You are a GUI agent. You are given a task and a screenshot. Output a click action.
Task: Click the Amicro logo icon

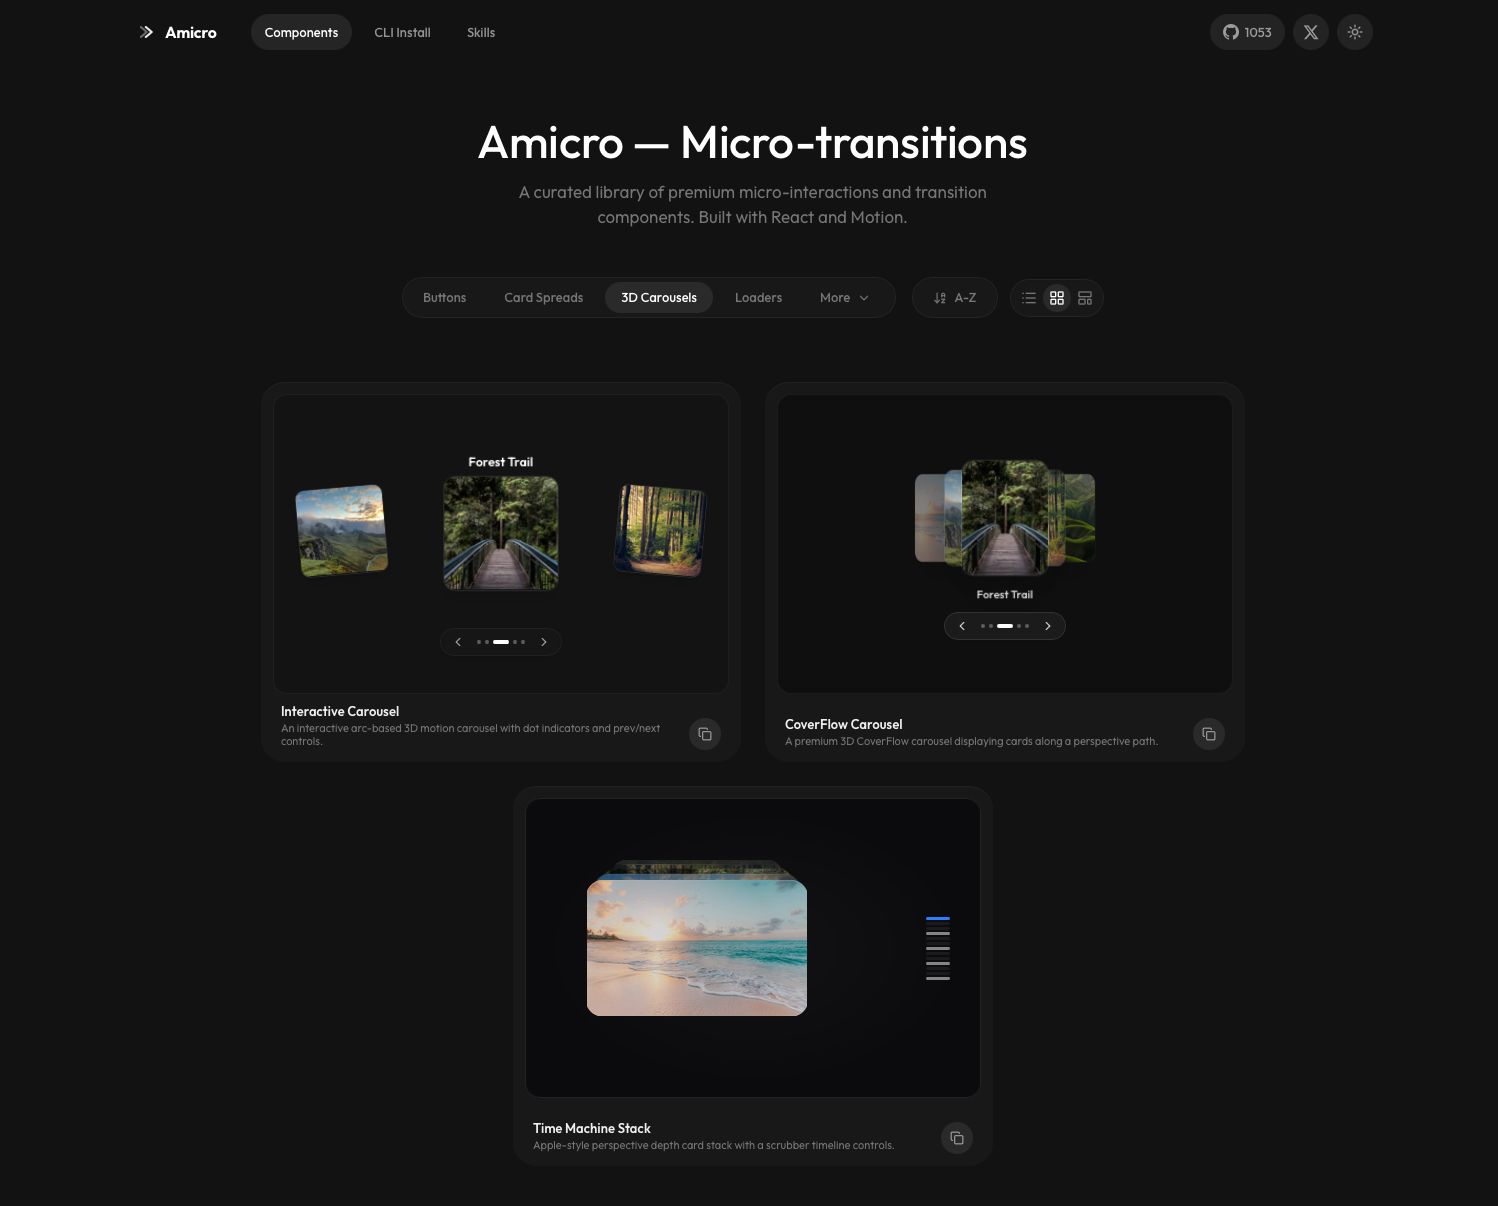pos(146,32)
